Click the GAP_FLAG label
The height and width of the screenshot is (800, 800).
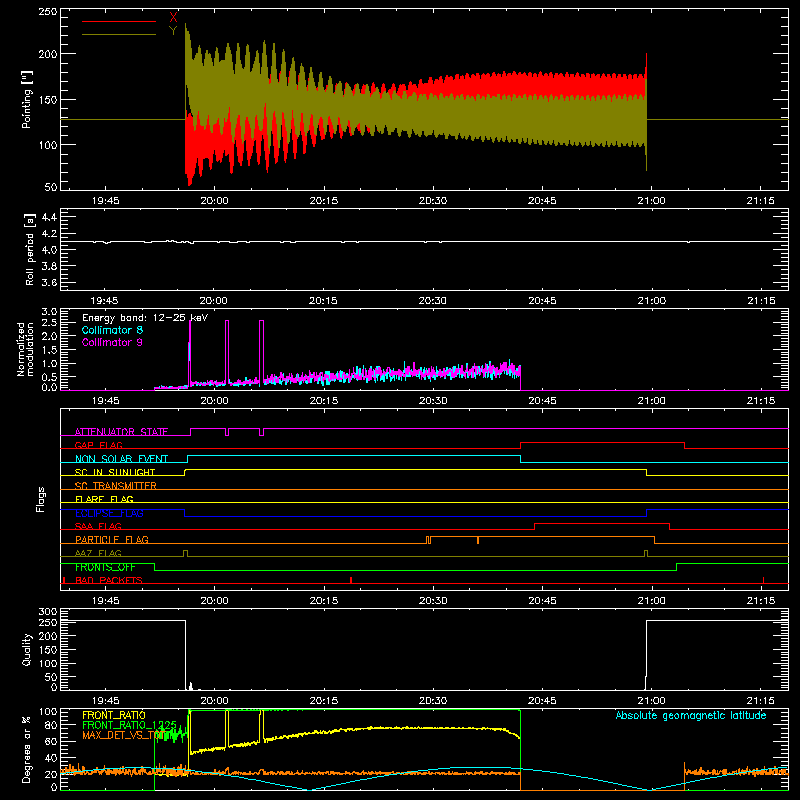tap(98, 445)
